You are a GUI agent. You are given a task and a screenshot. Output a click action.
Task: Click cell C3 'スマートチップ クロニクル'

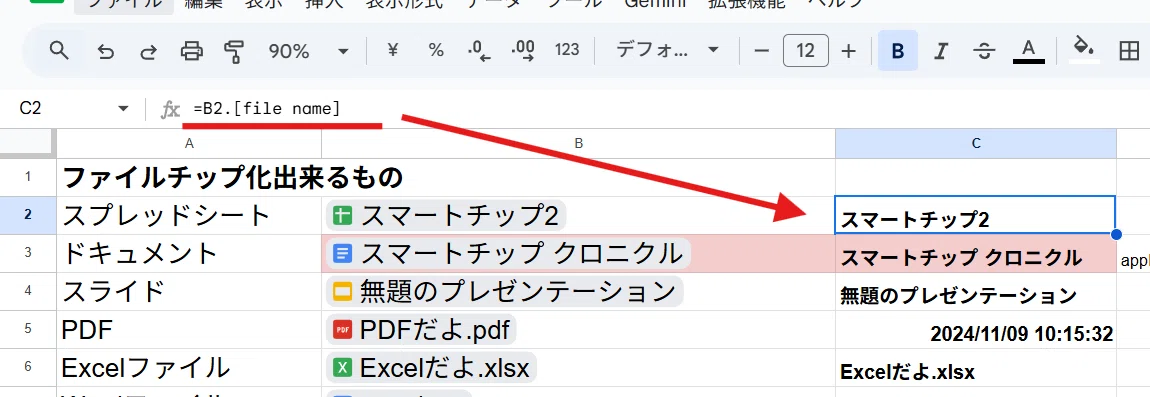pyautogui.click(x=976, y=253)
